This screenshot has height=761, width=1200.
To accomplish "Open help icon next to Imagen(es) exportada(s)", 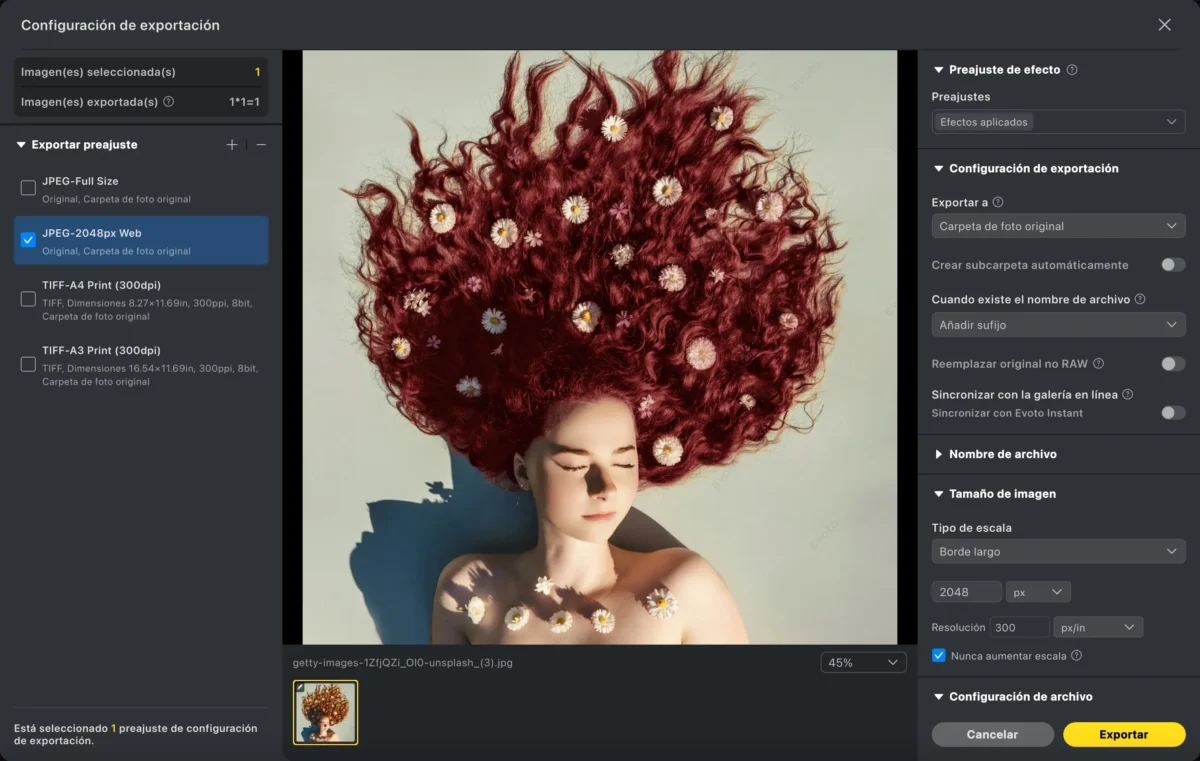I will tap(168, 102).
